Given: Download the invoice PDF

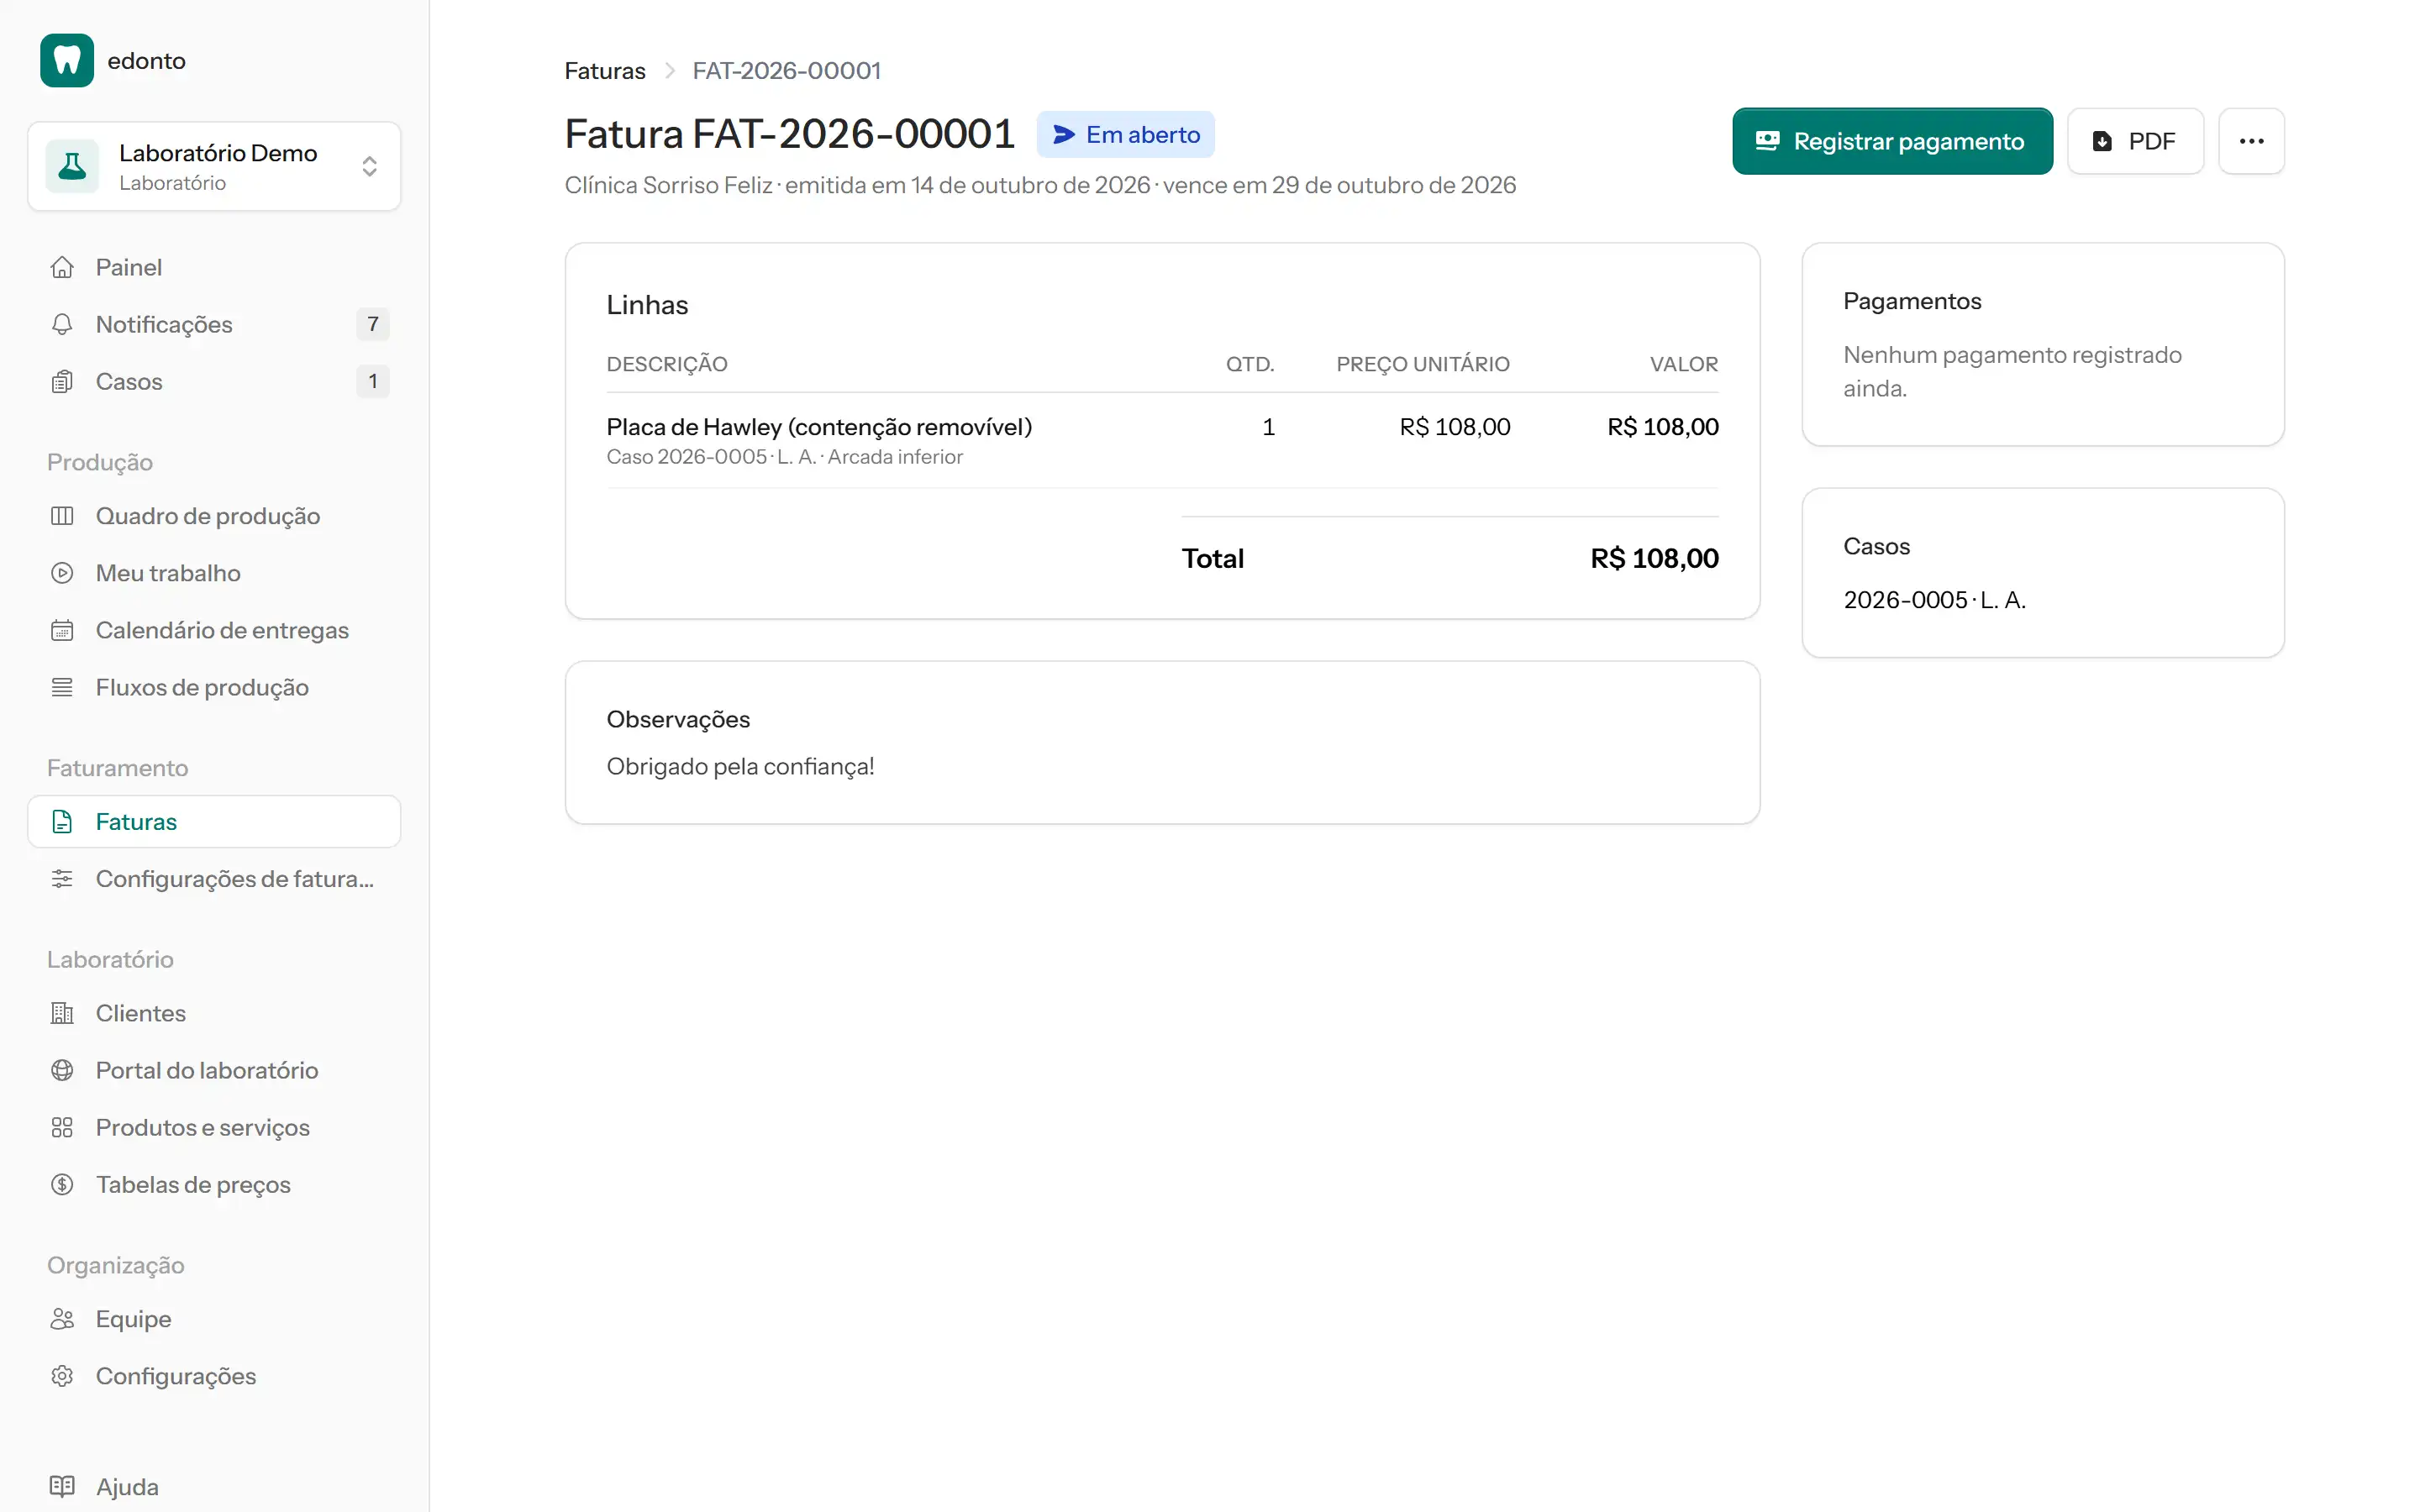Looking at the screenshot, I should click(2135, 141).
